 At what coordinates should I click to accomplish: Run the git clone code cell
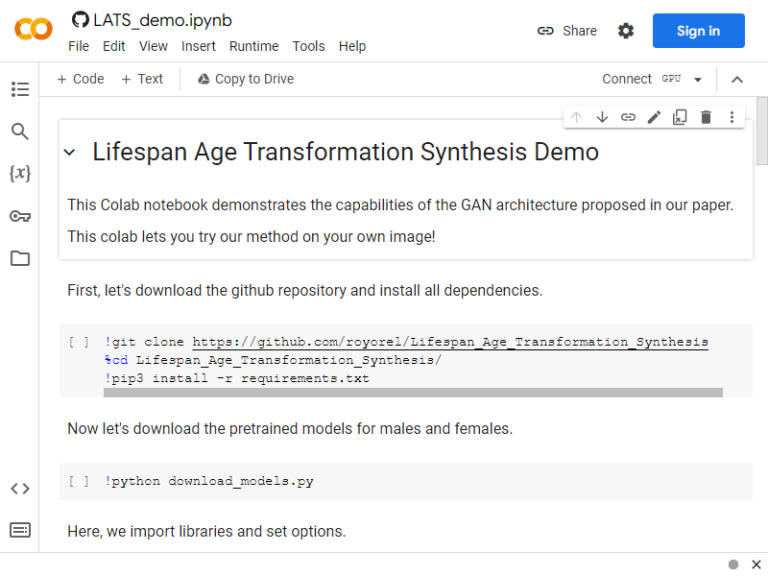tap(79, 342)
